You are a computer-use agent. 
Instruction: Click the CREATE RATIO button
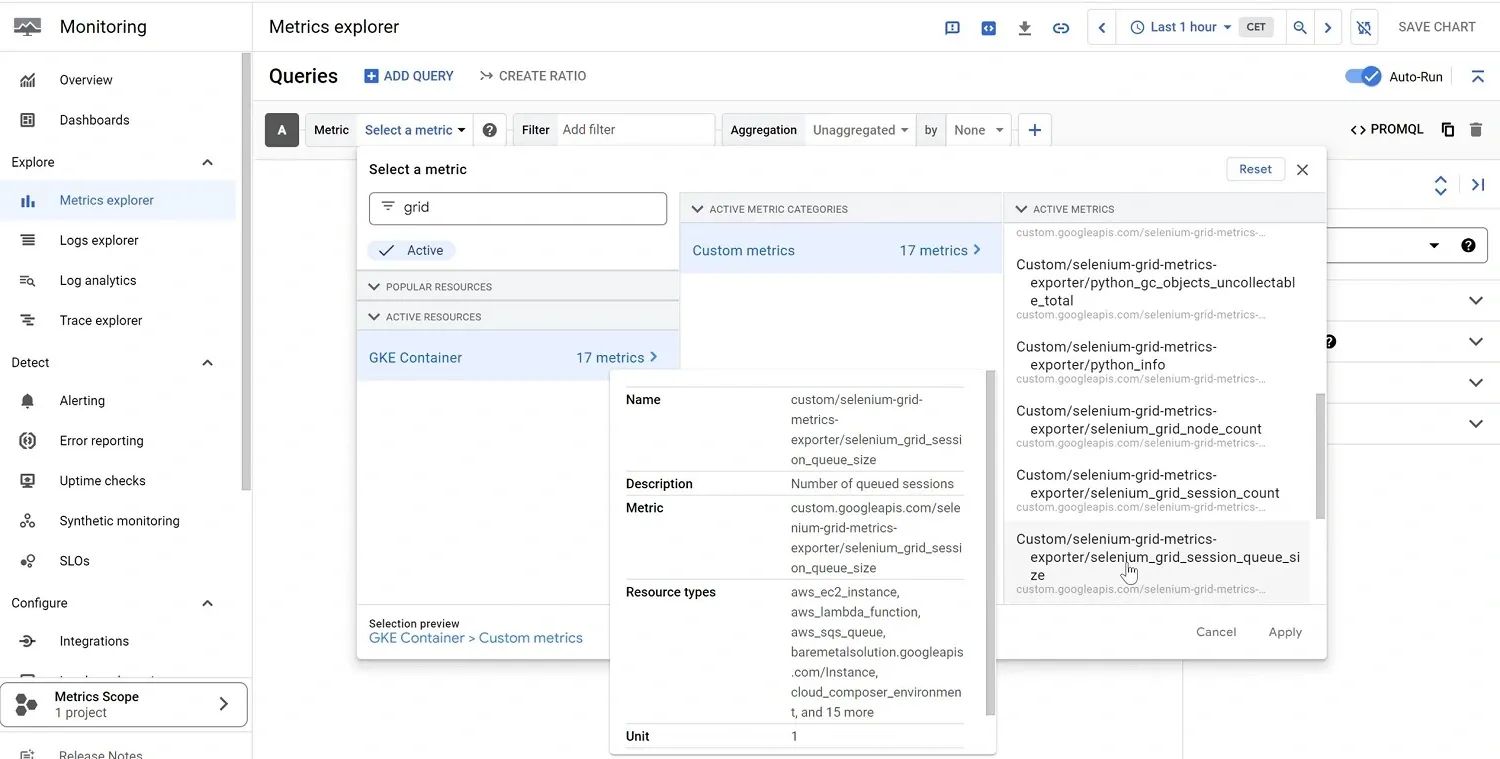pos(533,76)
